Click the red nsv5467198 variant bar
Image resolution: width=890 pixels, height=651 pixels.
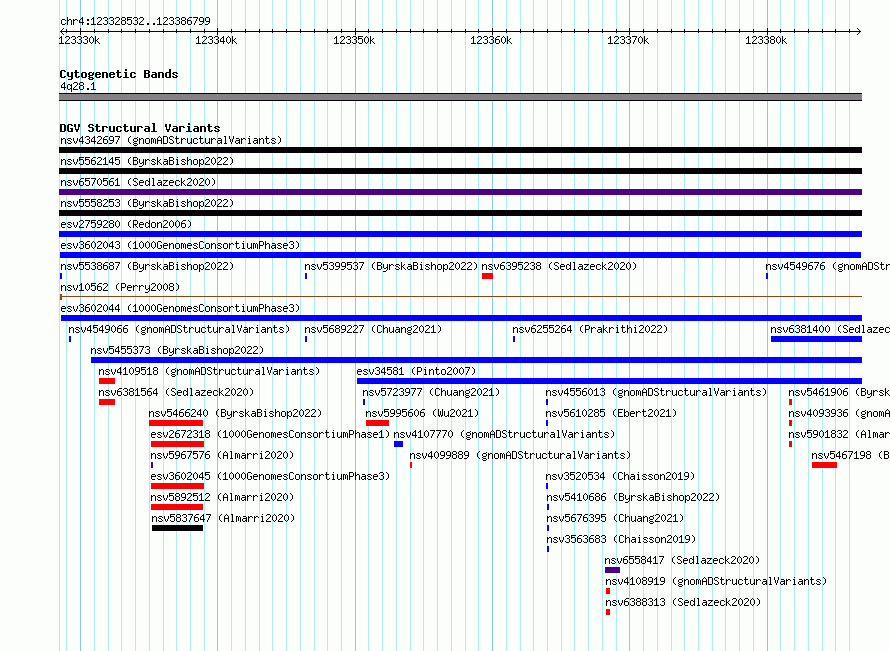coord(824,465)
